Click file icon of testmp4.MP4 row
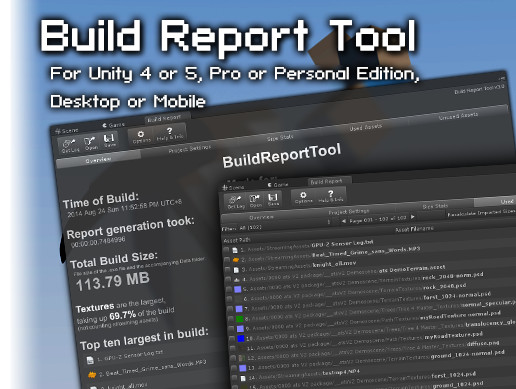This screenshot has width=516, height=389. tap(243, 378)
